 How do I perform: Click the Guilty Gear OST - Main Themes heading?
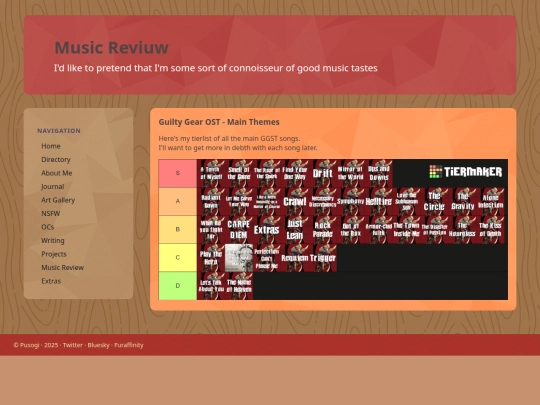[x=219, y=122]
